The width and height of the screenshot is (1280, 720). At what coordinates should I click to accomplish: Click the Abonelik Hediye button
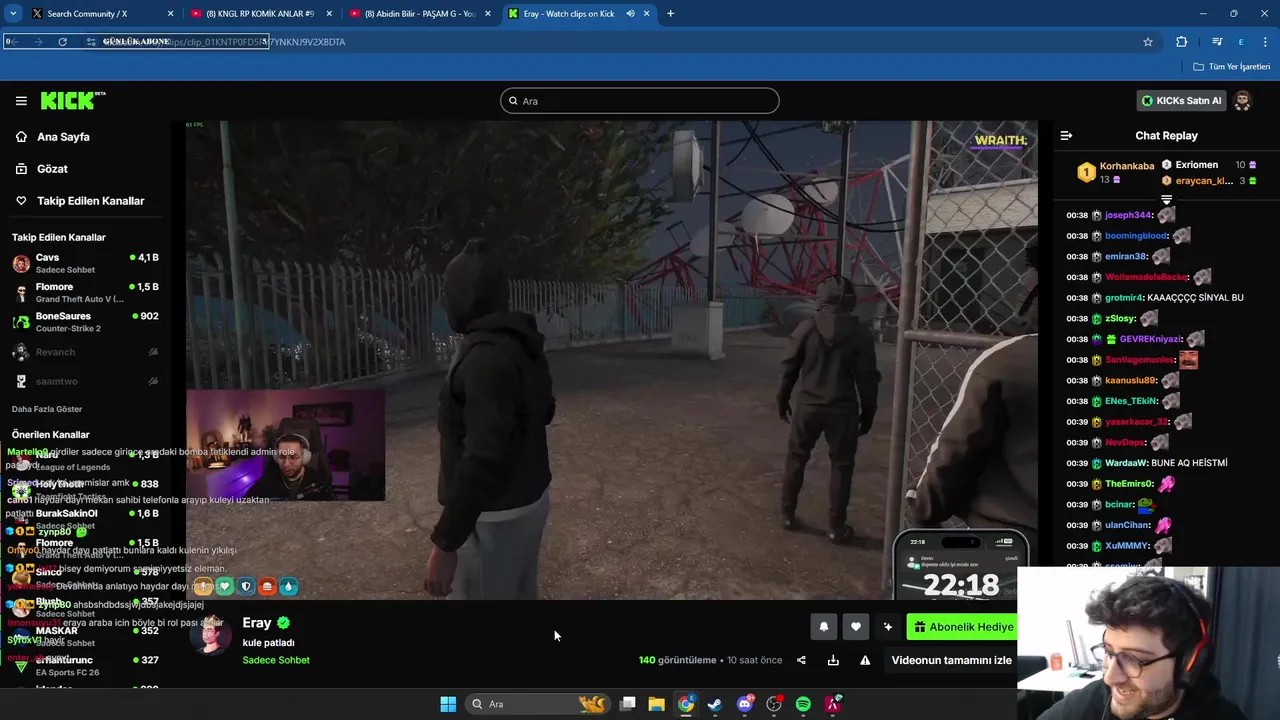[962, 627]
